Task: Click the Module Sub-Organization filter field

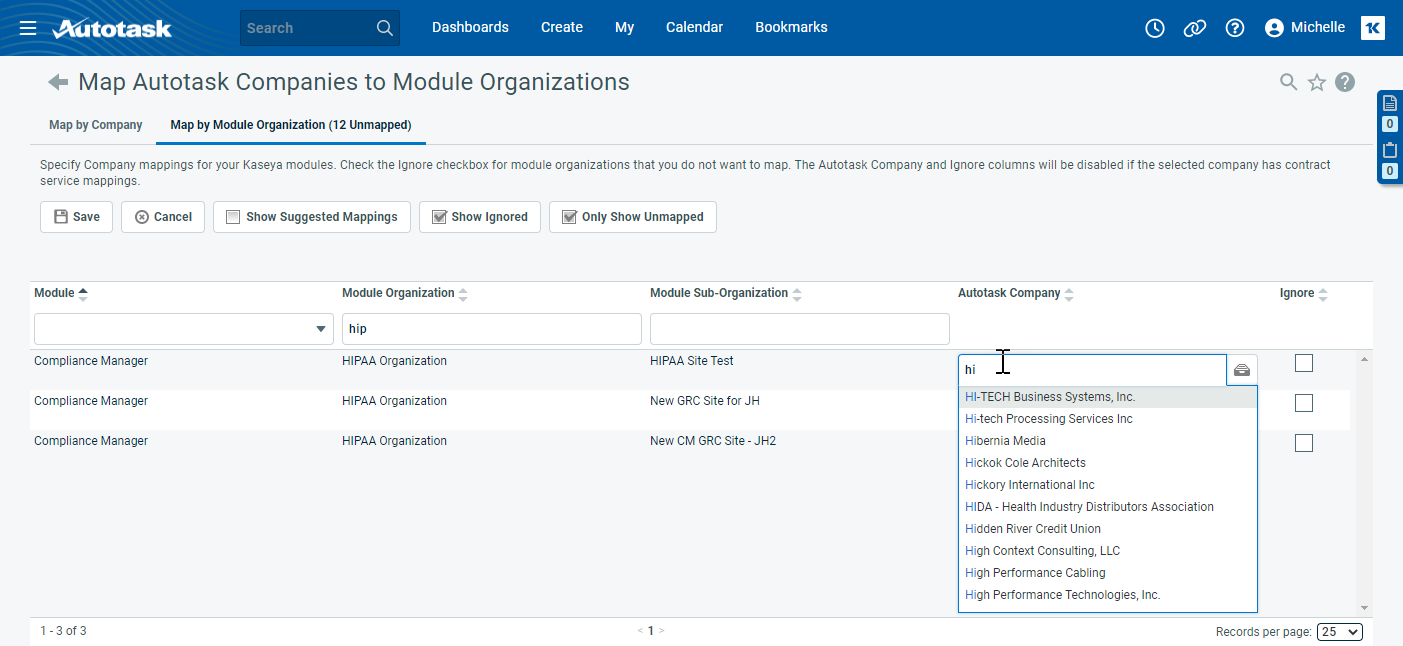Action: click(x=800, y=329)
